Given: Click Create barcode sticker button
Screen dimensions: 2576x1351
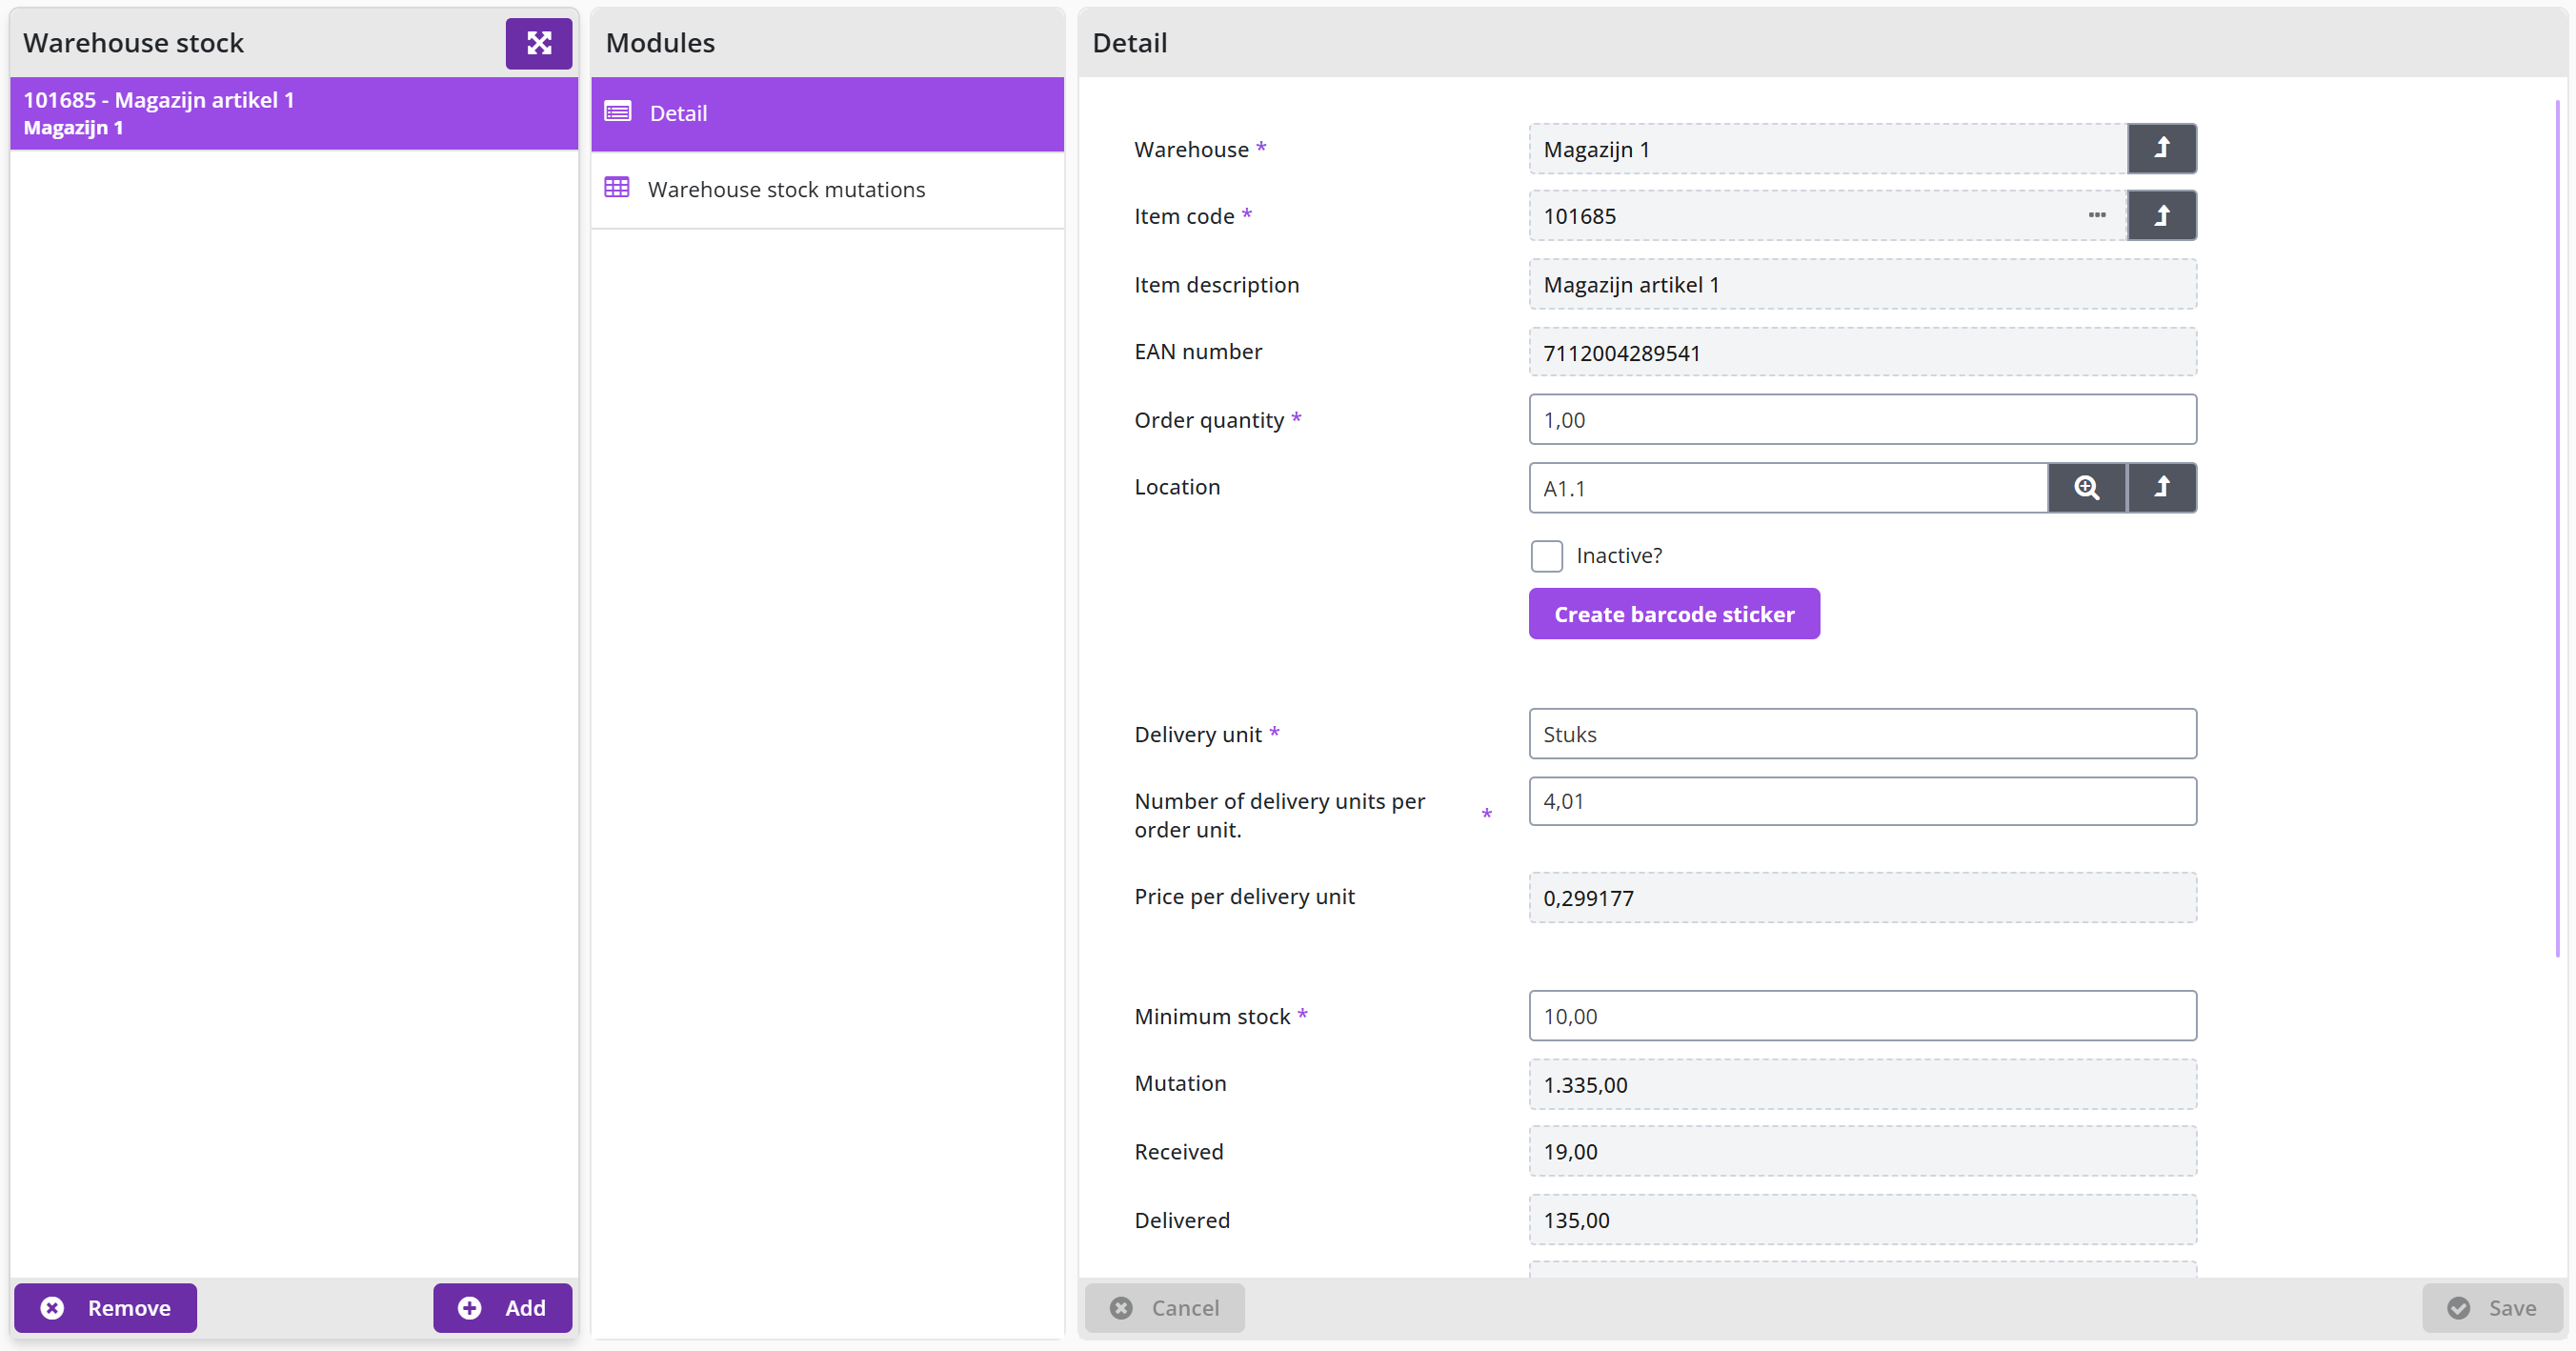Looking at the screenshot, I should coord(1674,614).
